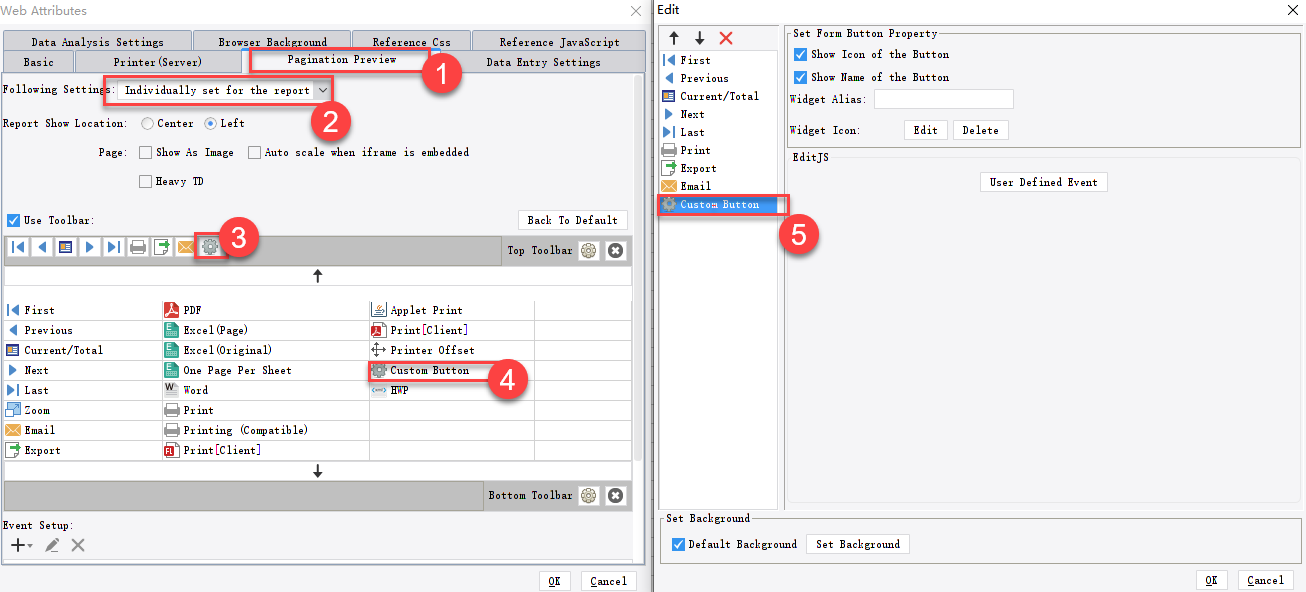1306x592 pixels.
Task: Toggle Show Icon of the Button
Action: coord(800,54)
